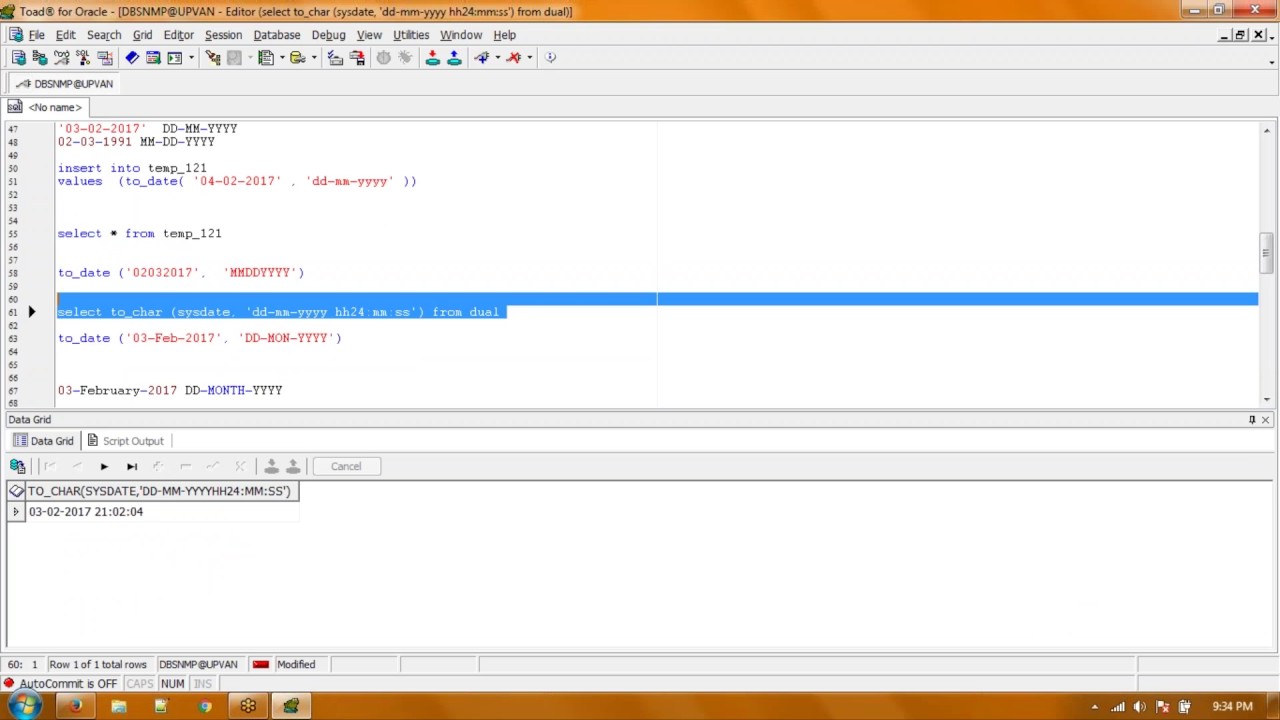Click editor scrollbar up arrow
The image size is (1280, 720).
tap(1266, 130)
